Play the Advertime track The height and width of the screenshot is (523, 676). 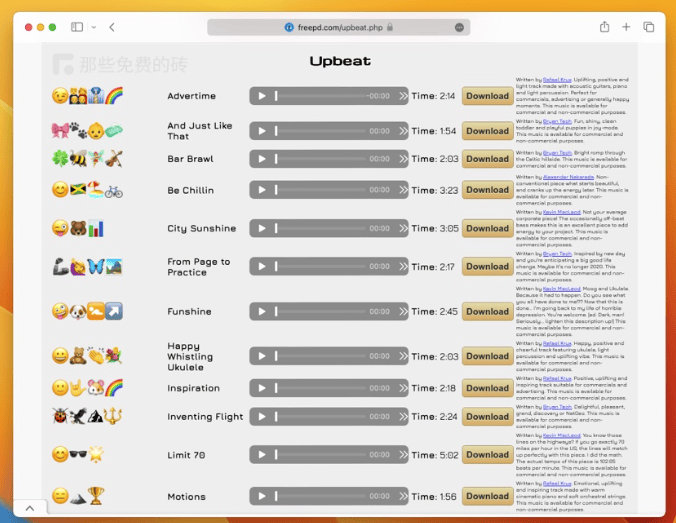click(262, 96)
